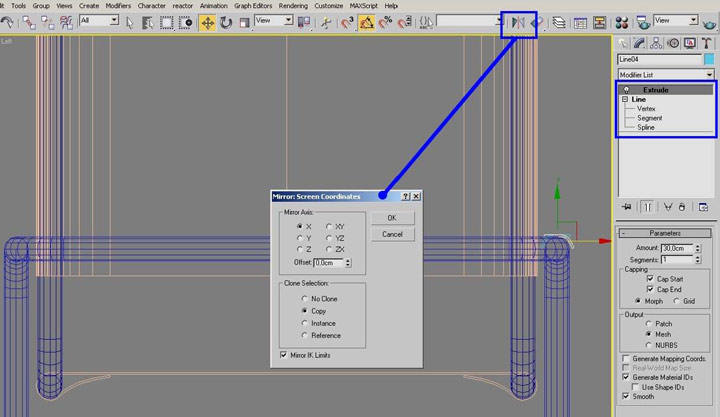This screenshot has width=720, height=417.
Task: Click the Configure Modifier Sets icon
Action: click(703, 207)
